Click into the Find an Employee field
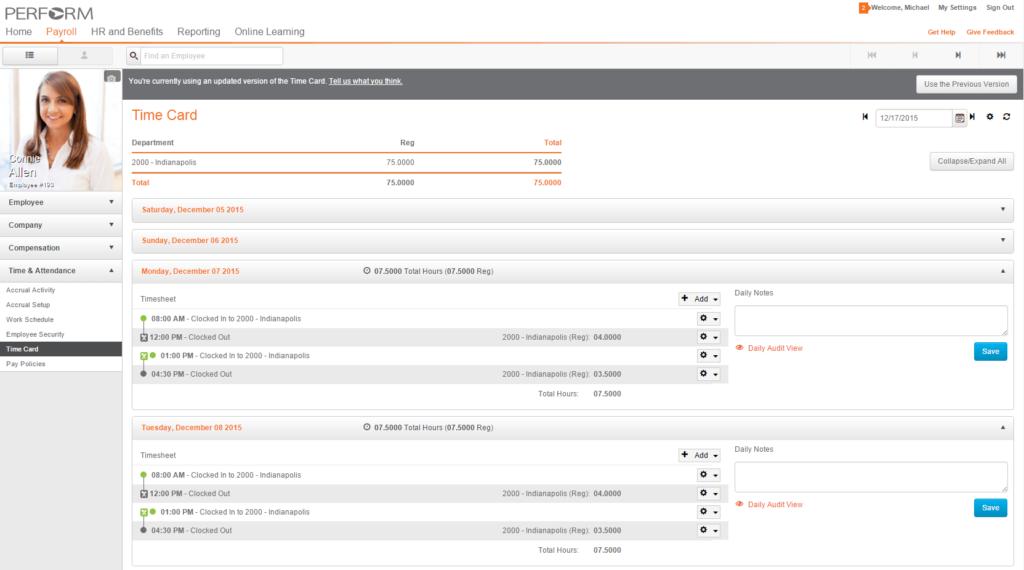Screen dimensions: 1024x570 pyautogui.click(x=210, y=56)
